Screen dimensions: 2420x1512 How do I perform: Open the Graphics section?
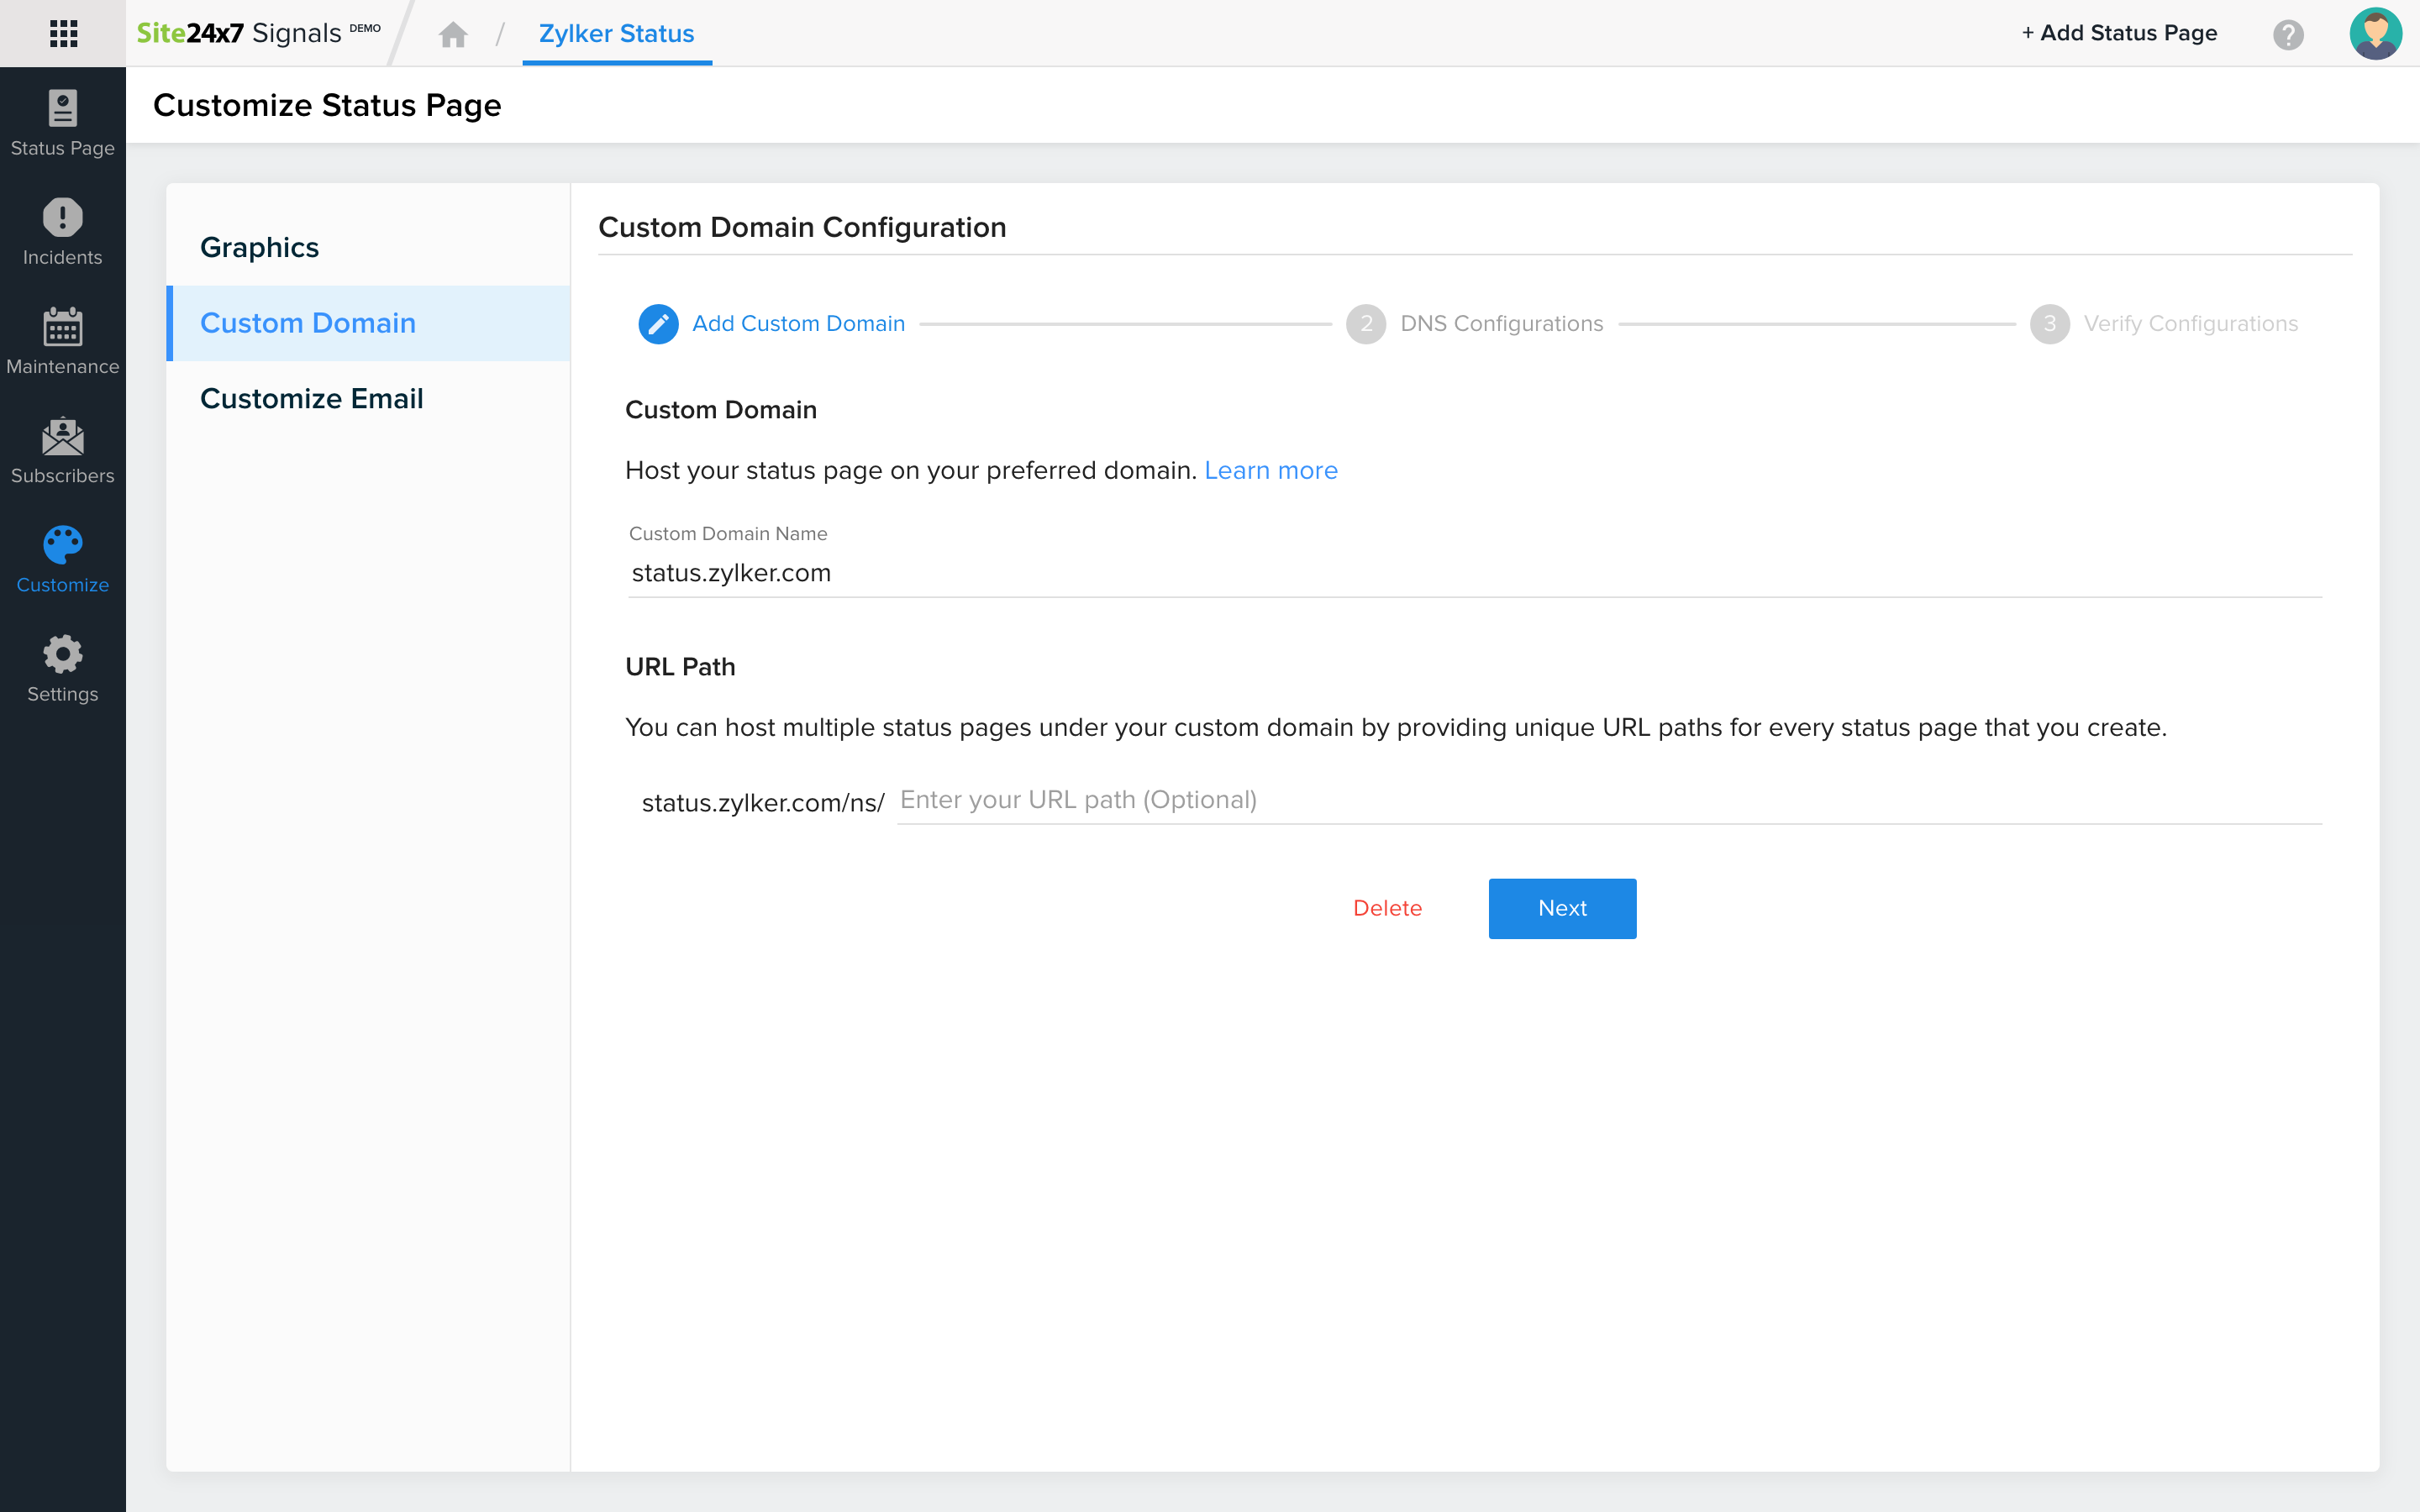(x=368, y=247)
